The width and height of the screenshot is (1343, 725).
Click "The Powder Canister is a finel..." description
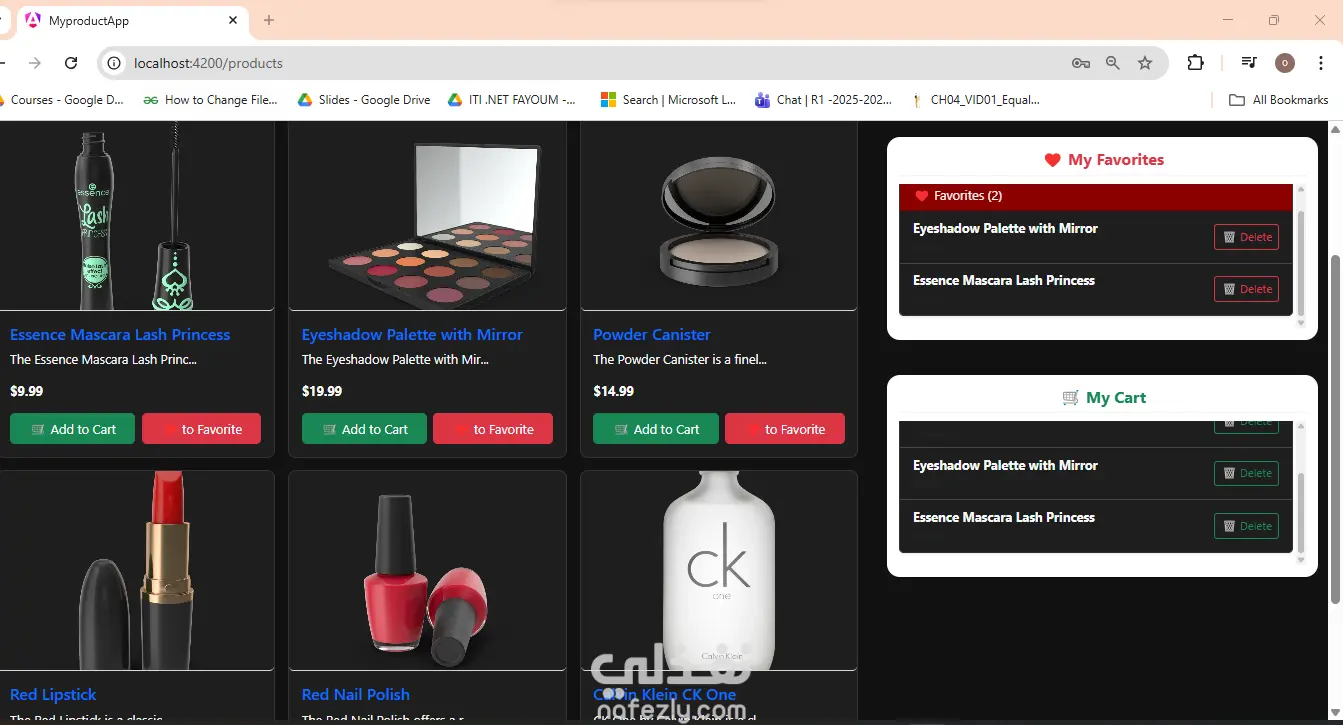(680, 360)
